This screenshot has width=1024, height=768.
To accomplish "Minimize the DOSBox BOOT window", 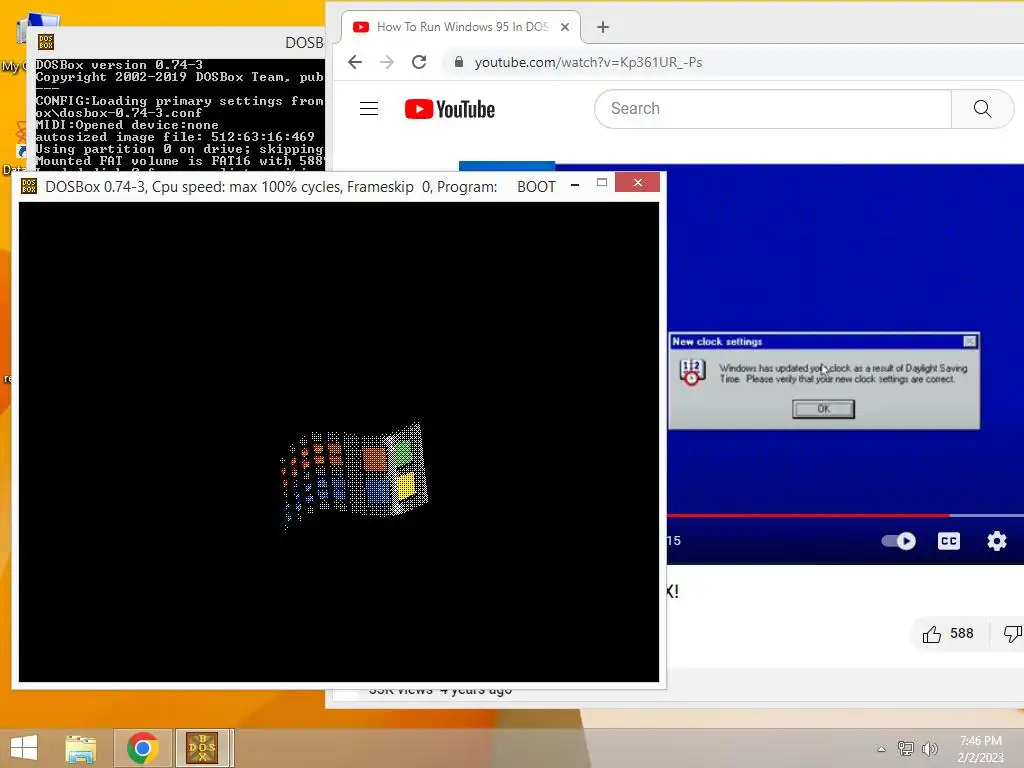I will point(575,185).
